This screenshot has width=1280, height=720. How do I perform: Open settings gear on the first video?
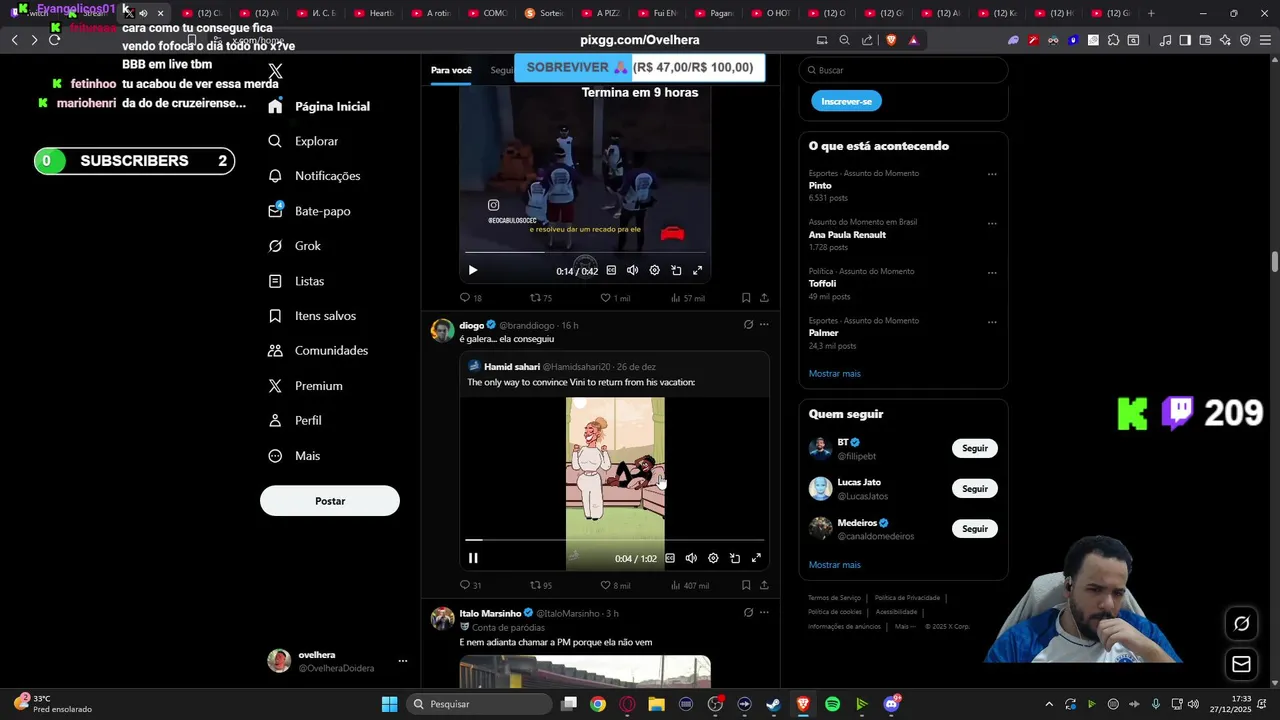coord(655,270)
